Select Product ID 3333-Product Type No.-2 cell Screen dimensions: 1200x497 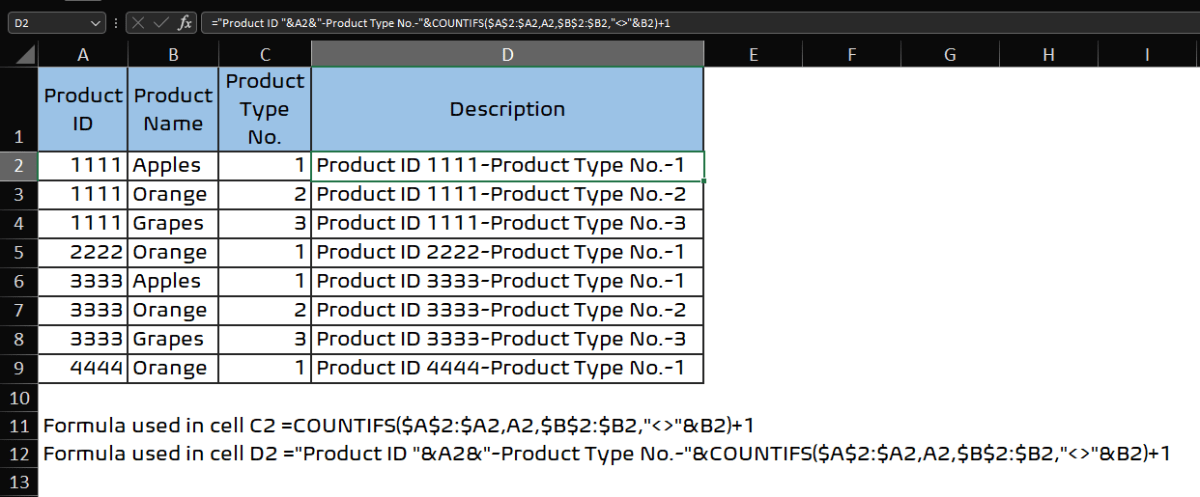coord(508,311)
